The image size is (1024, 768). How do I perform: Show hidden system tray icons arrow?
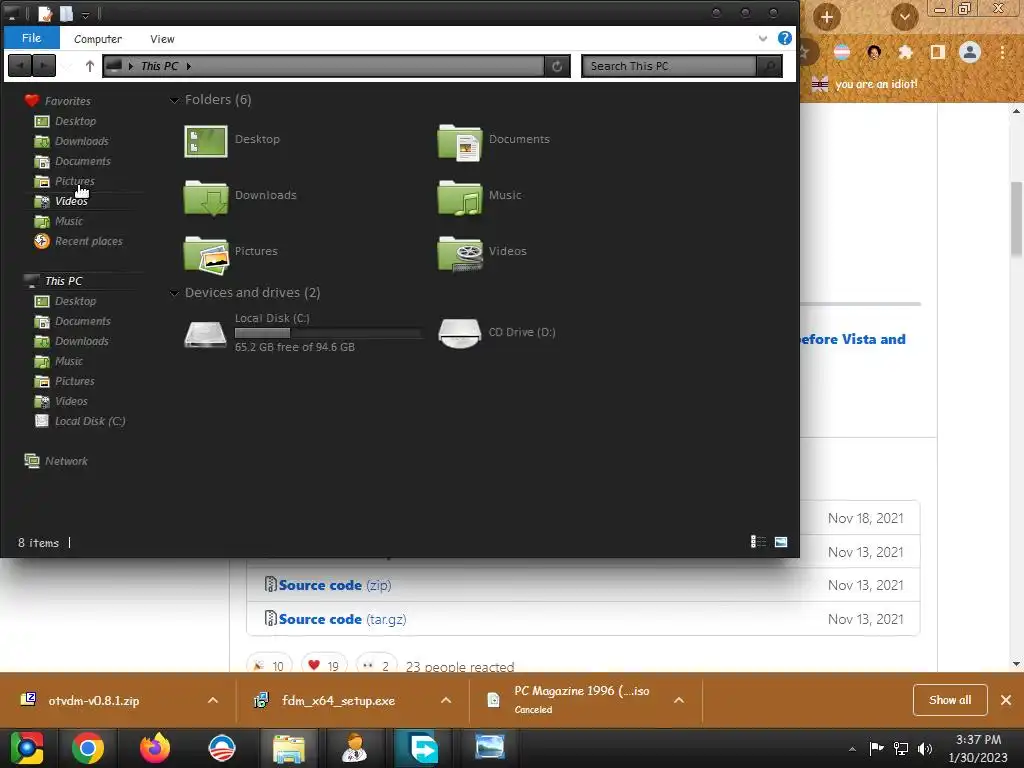[852, 748]
